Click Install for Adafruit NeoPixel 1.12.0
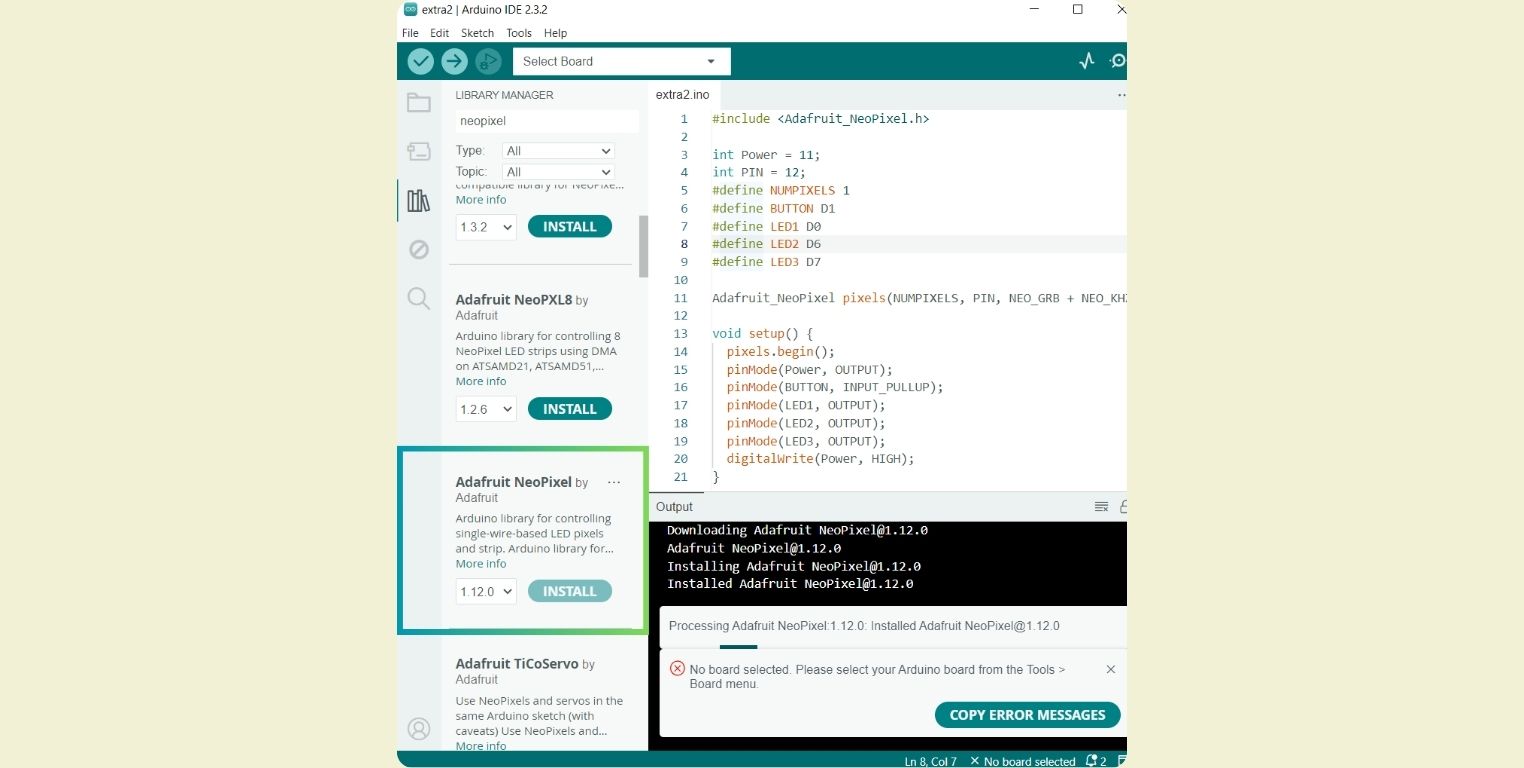 (570, 591)
